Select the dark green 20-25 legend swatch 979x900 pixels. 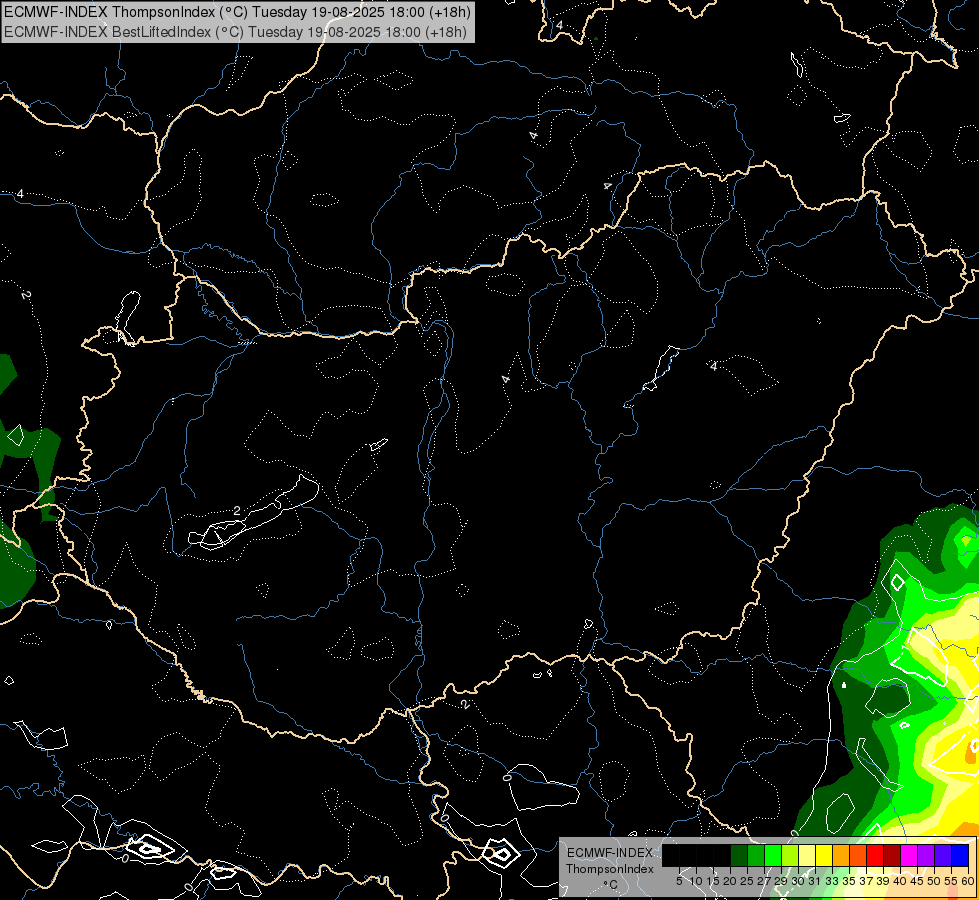point(739,855)
